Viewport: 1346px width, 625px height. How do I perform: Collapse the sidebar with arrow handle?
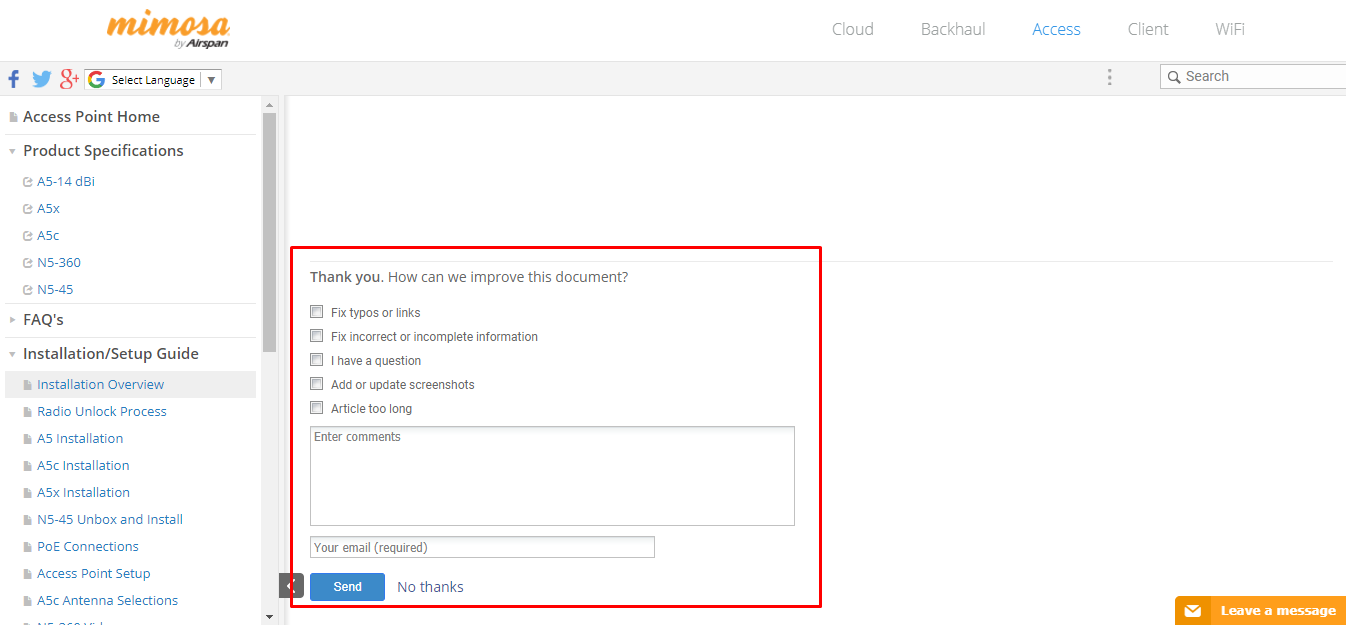click(x=290, y=585)
